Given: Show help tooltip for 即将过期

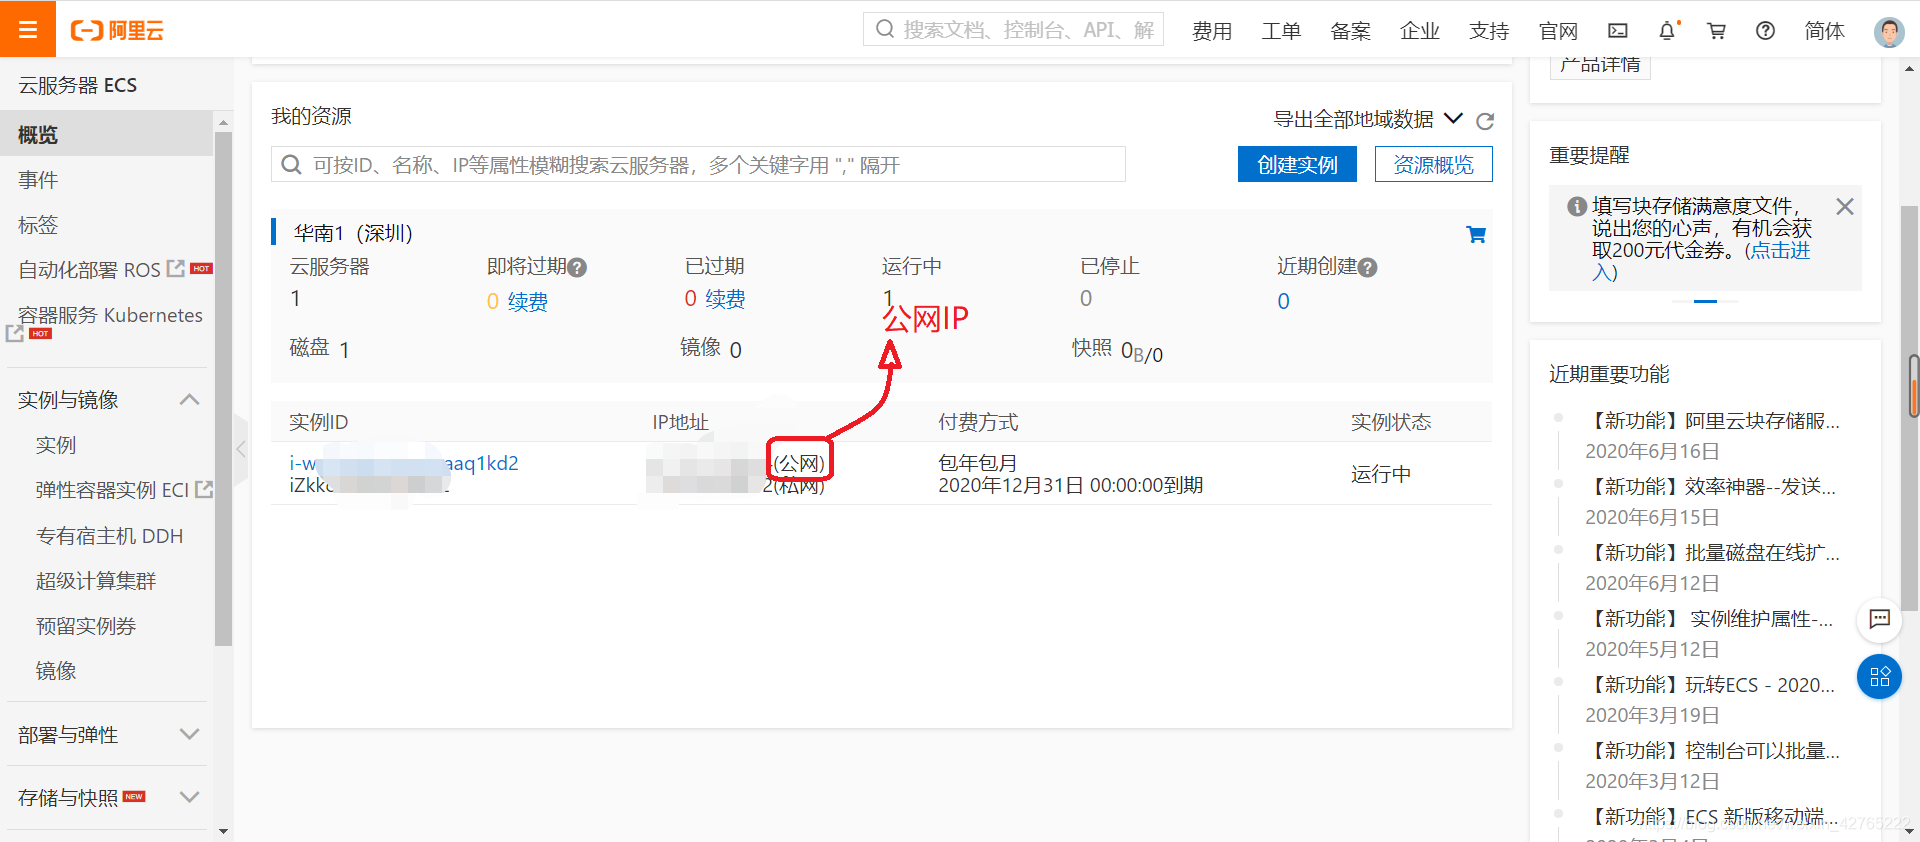Looking at the screenshot, I should click(x=577, y=268).
